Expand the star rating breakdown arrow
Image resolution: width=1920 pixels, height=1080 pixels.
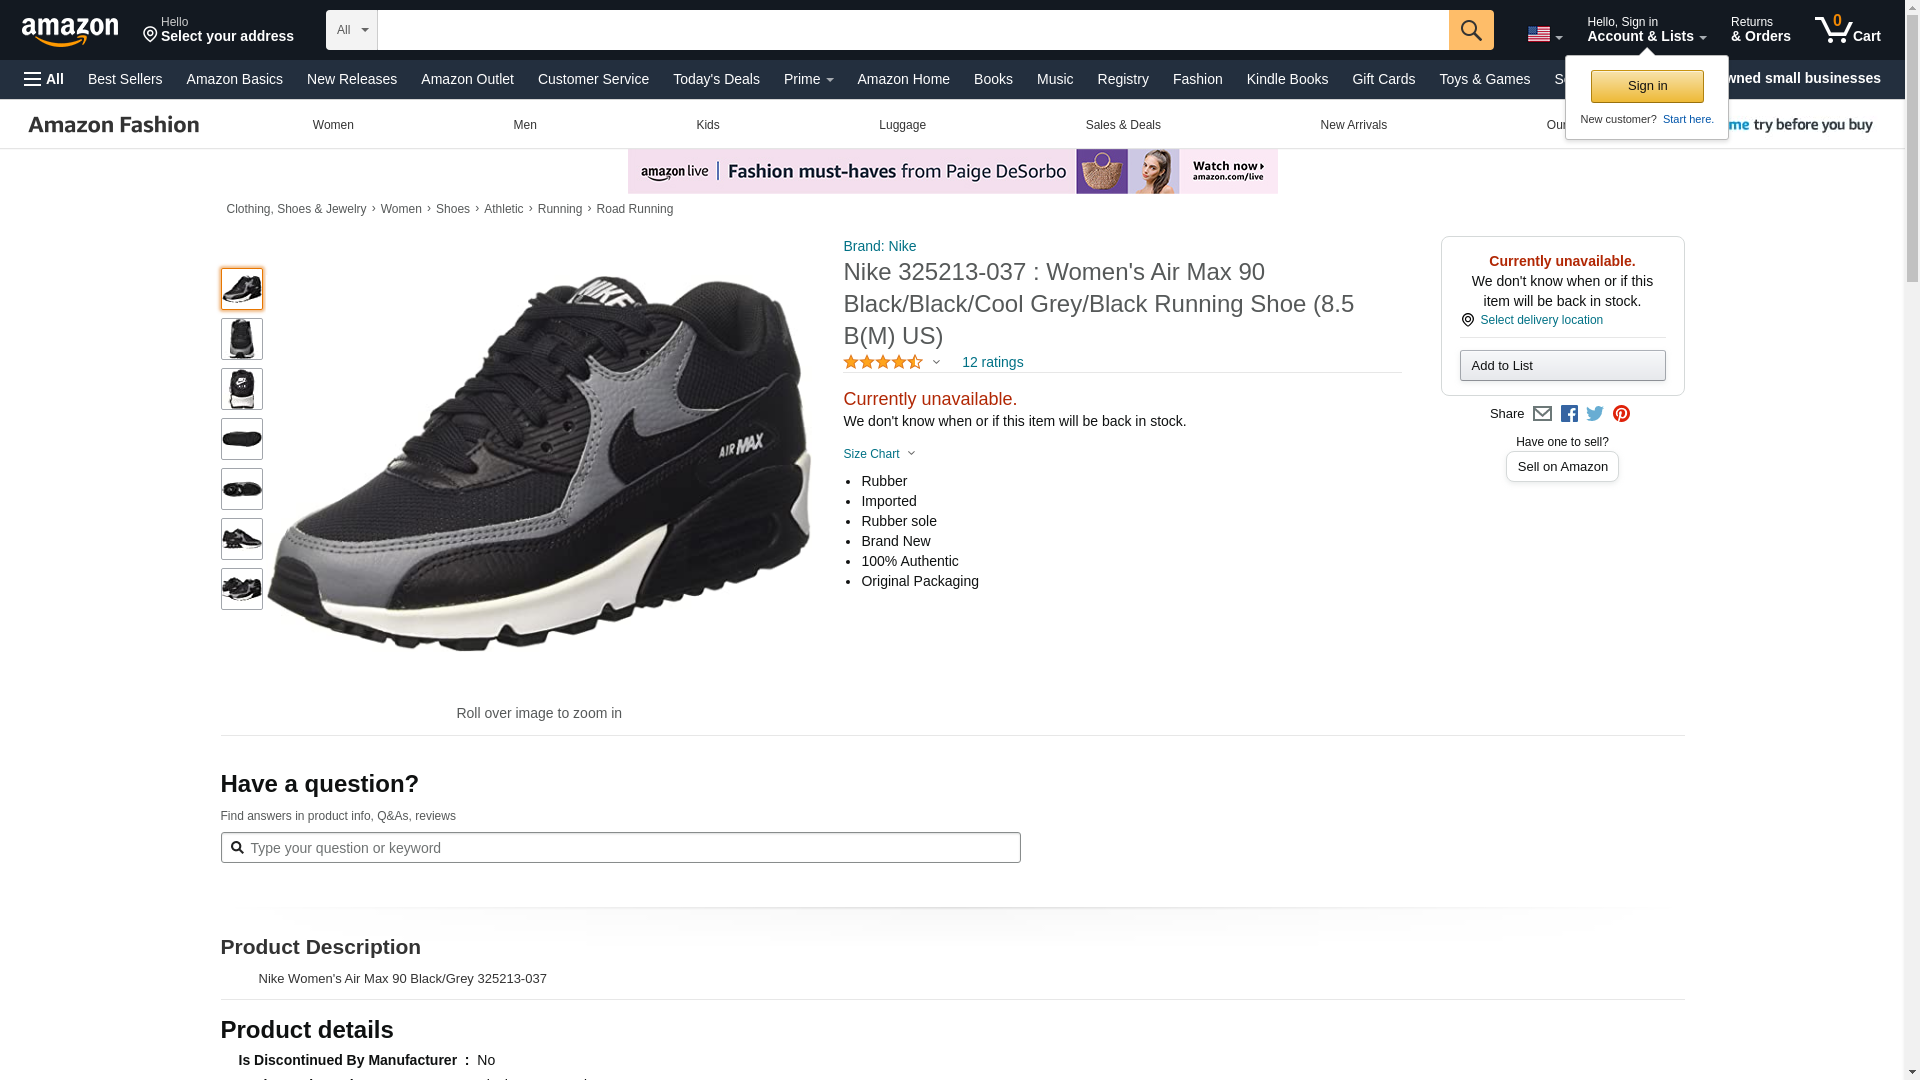pyautogui.click(x=936, y=362)
